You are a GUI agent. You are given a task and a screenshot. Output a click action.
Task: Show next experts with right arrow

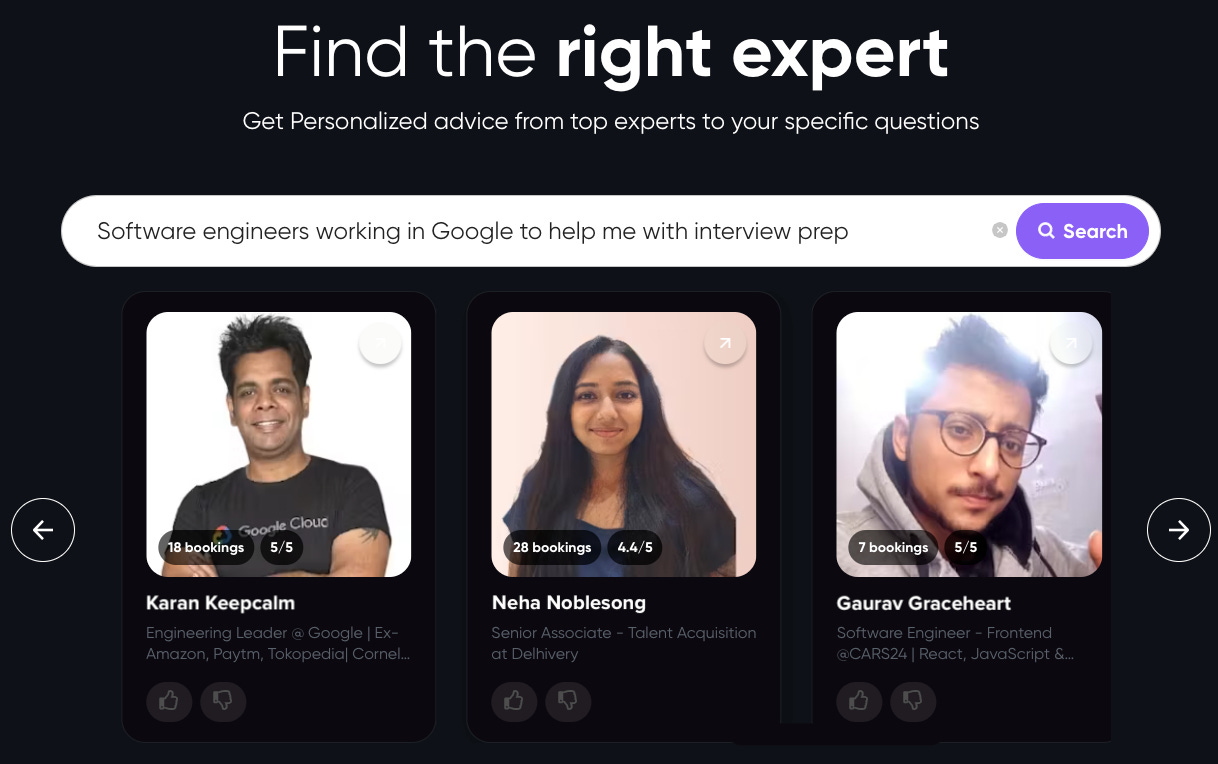1179,530
